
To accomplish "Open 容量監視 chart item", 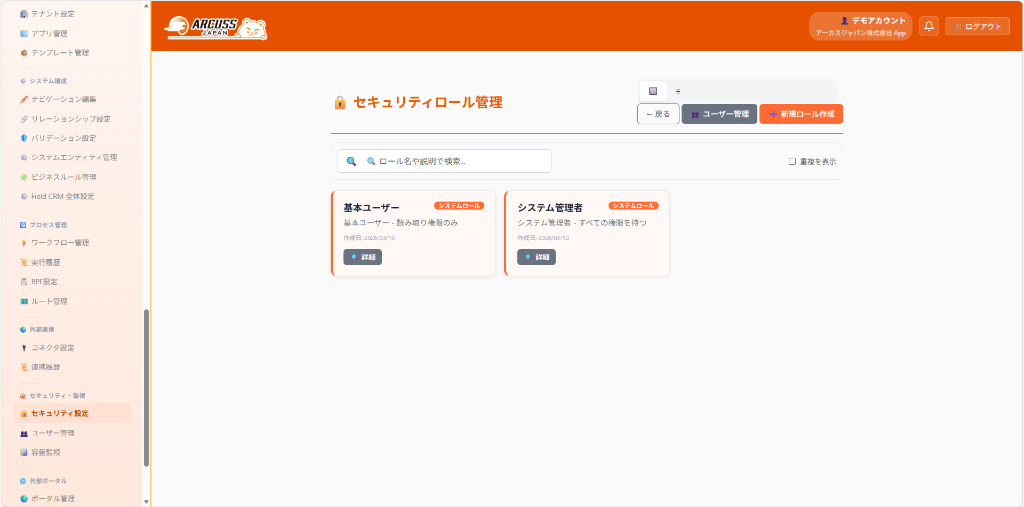I will [x=40, y=452].
